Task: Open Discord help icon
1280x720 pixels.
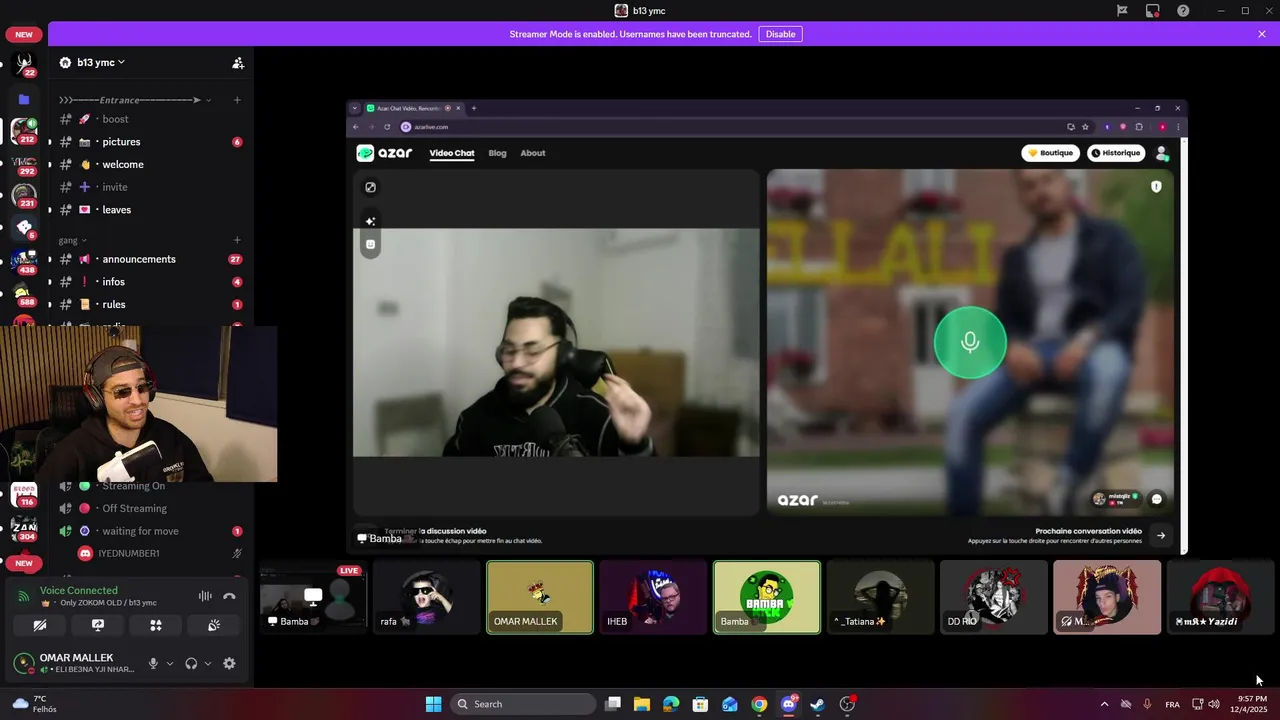Action: tap(1183, 11)
